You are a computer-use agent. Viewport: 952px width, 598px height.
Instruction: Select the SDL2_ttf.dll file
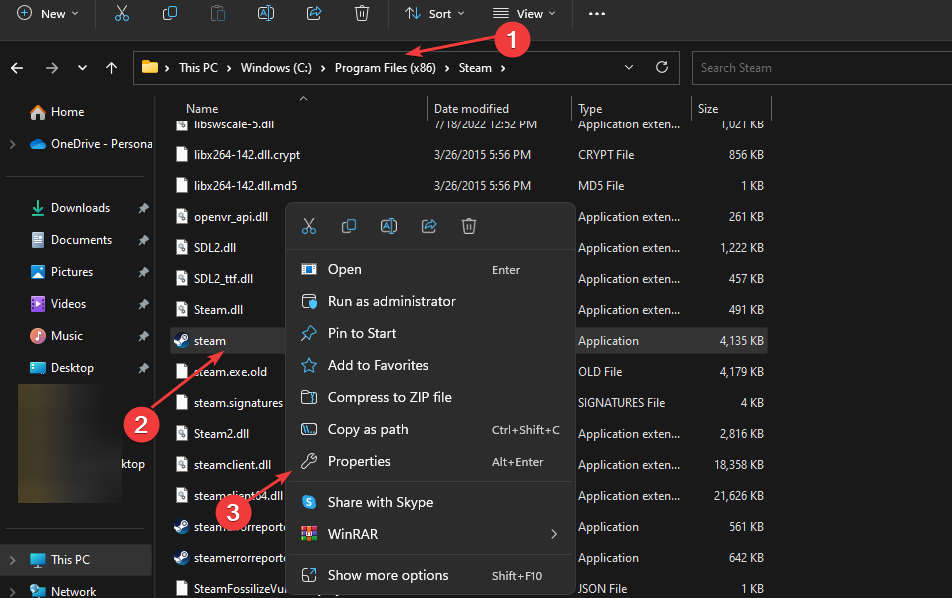[x=223, y=279]
